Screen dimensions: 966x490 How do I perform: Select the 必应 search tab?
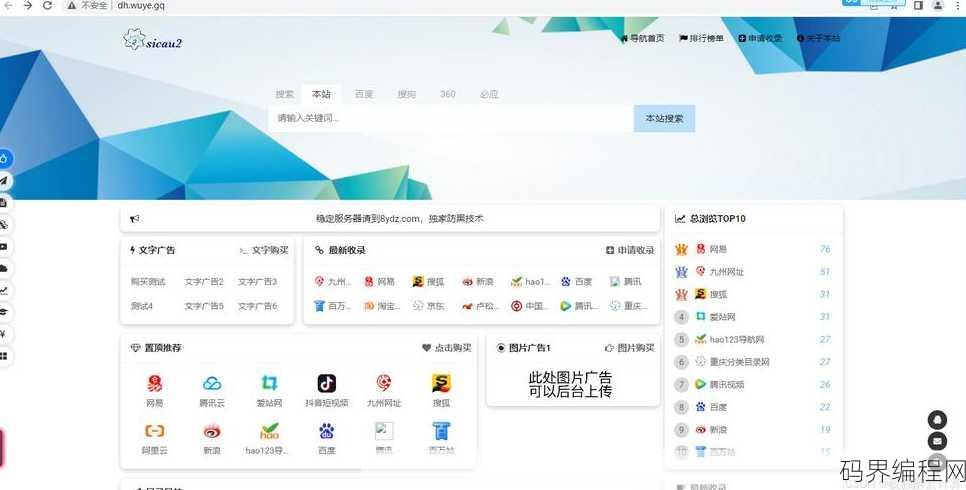pos(489,94)
